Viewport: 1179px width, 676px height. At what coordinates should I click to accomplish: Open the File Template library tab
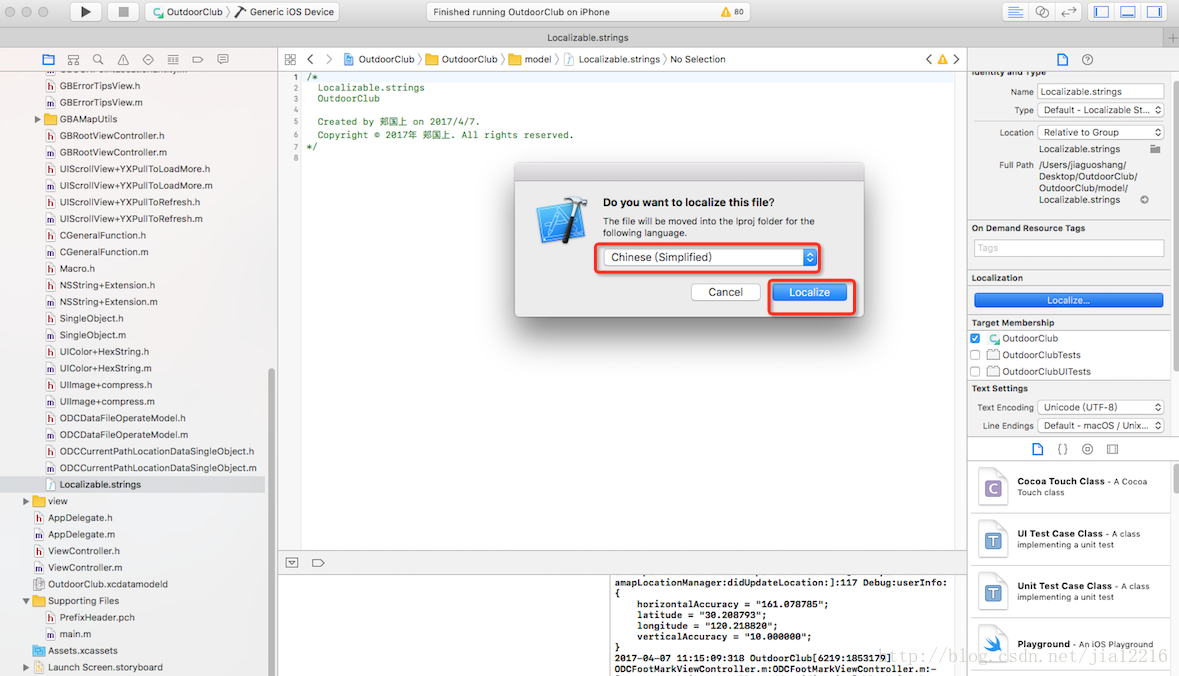click(1038, 449)
